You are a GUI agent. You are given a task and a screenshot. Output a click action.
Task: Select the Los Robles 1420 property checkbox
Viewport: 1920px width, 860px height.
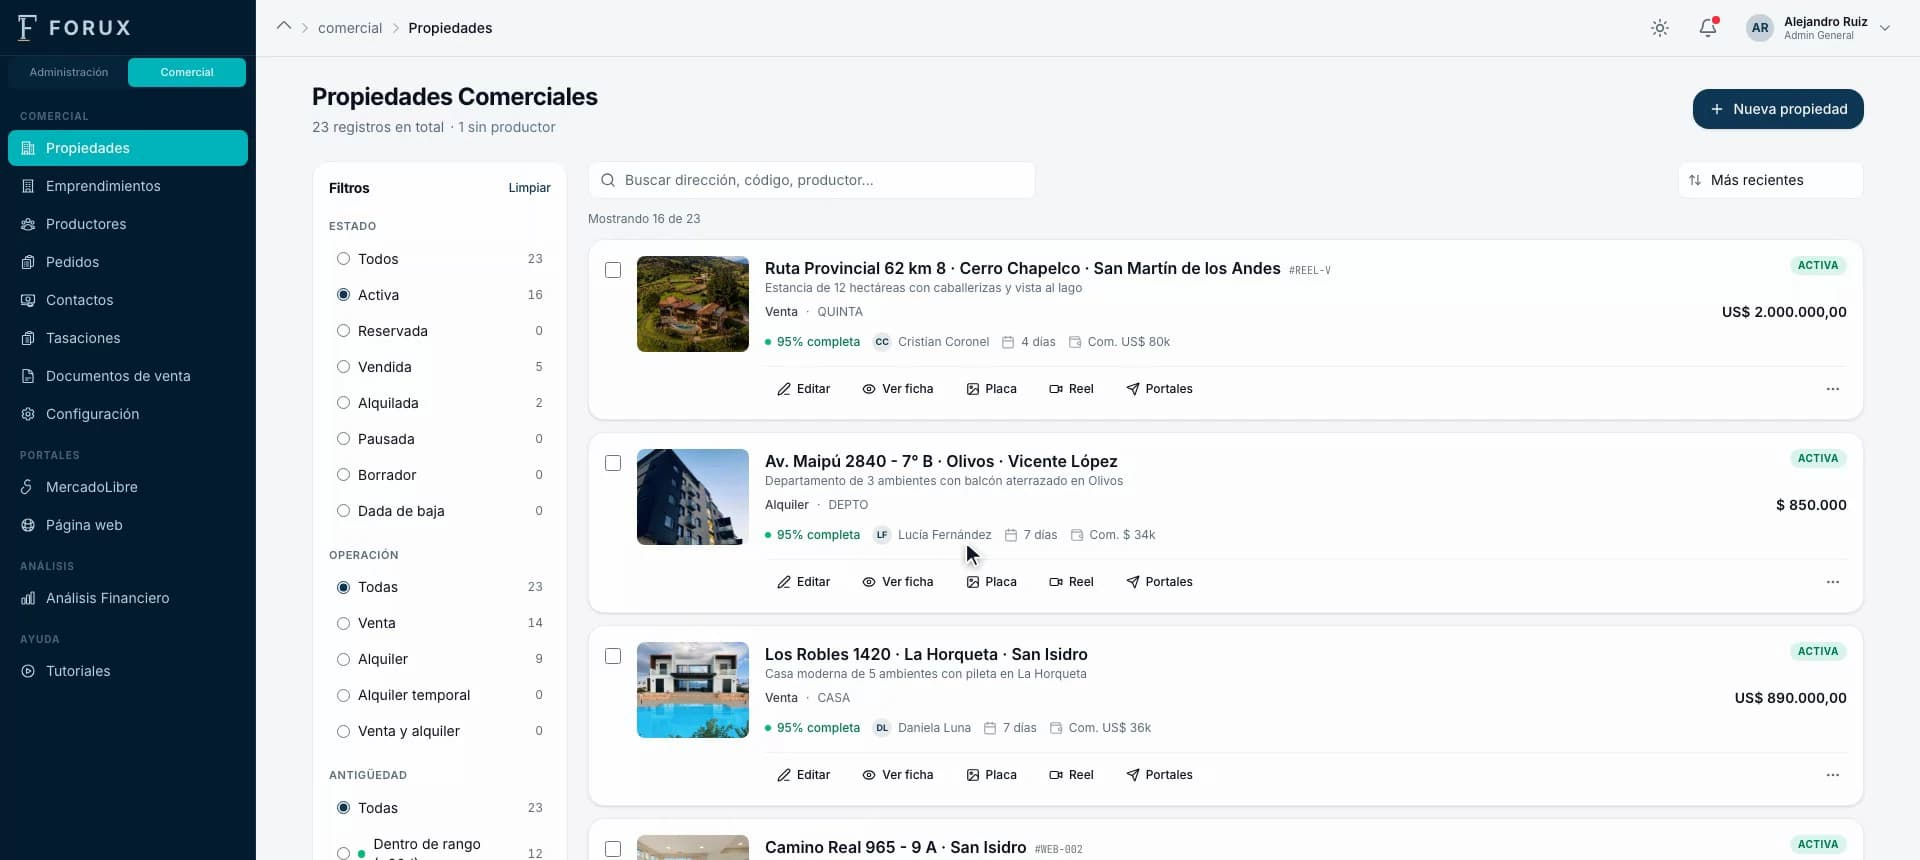(613, 656)
